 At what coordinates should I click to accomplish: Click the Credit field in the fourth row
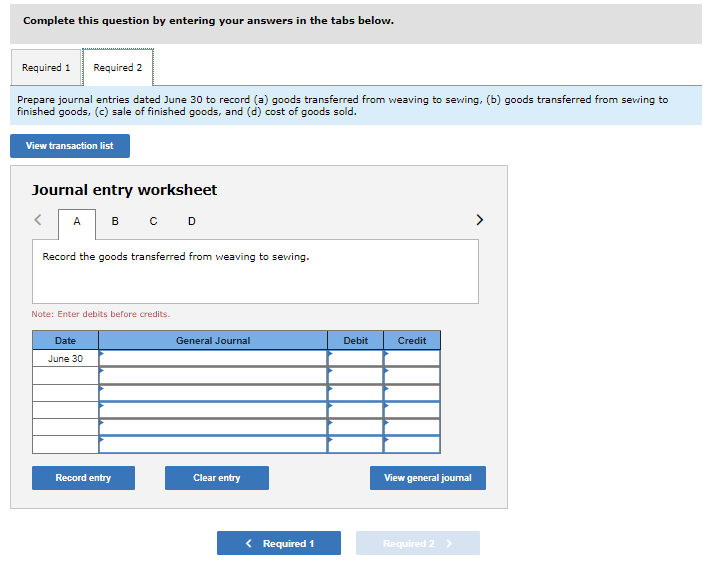(412, 410)
